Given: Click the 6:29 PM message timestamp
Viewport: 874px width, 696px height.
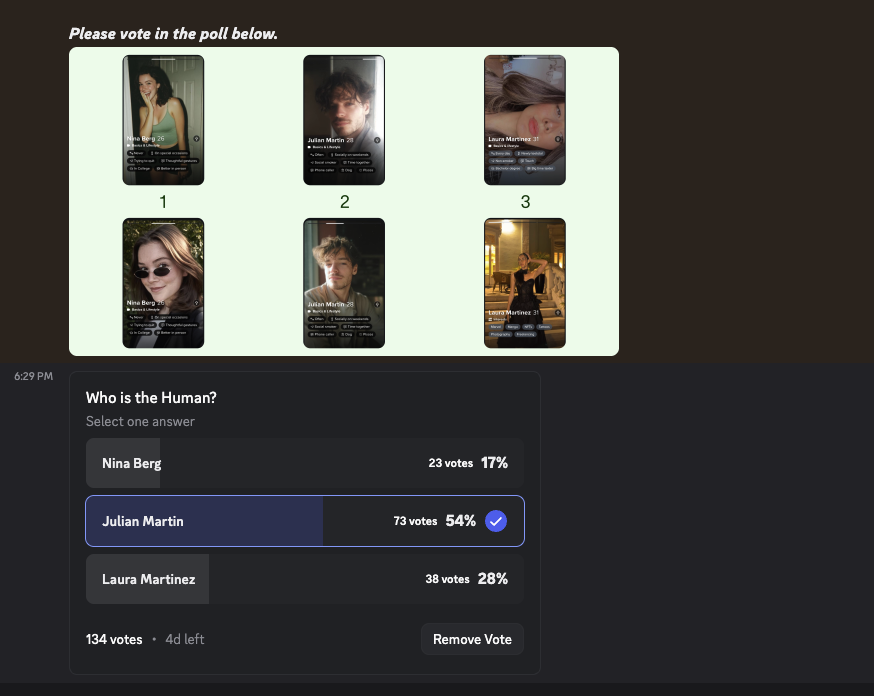Looking at the screenshot, I should click(x=33, y=376).
